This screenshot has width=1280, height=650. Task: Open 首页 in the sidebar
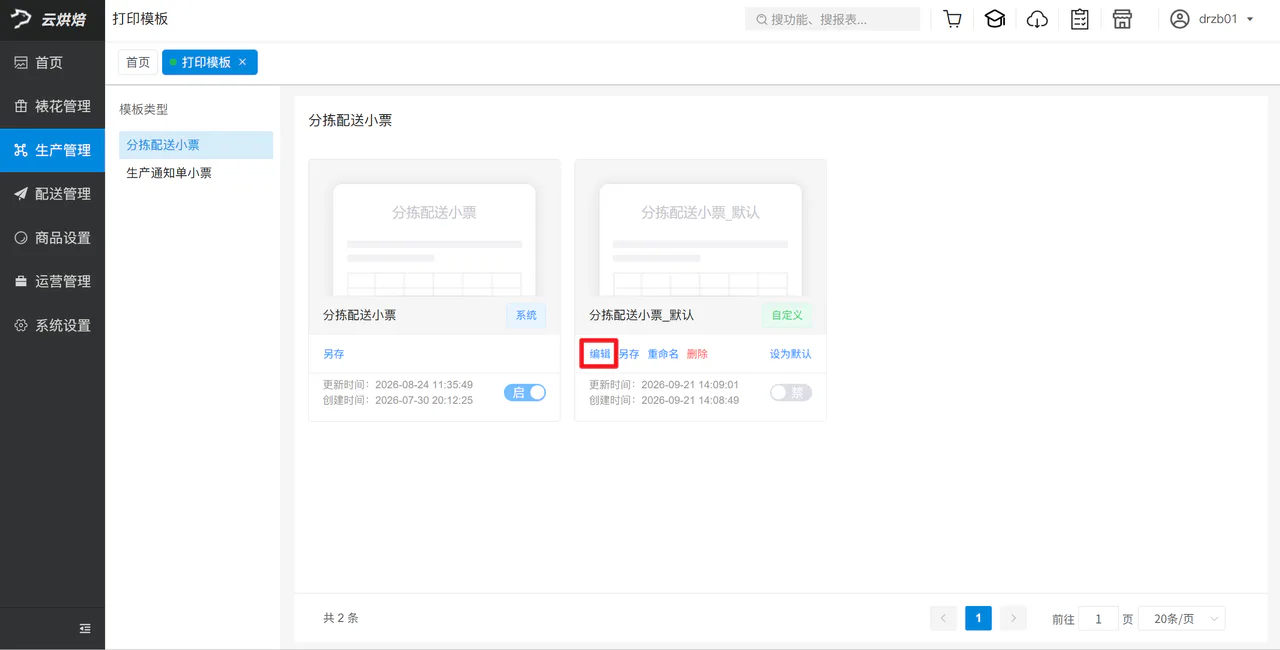click(52, 62)
